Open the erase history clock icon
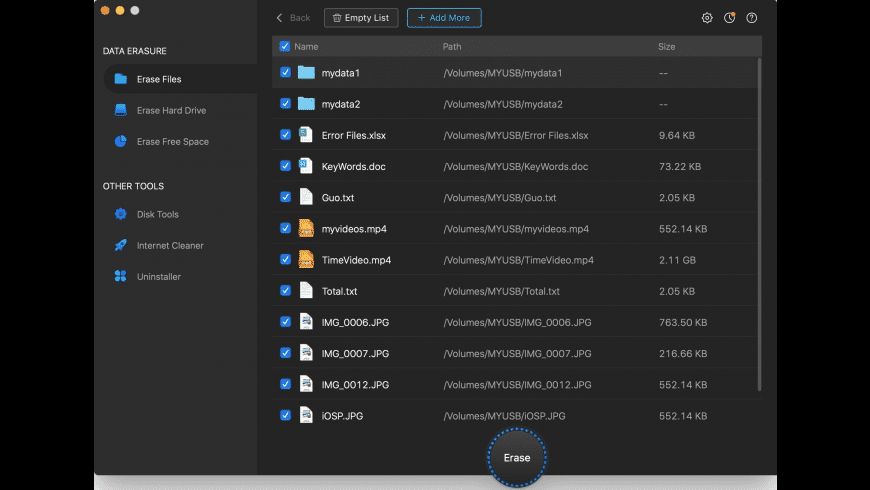 pos(730,18)
